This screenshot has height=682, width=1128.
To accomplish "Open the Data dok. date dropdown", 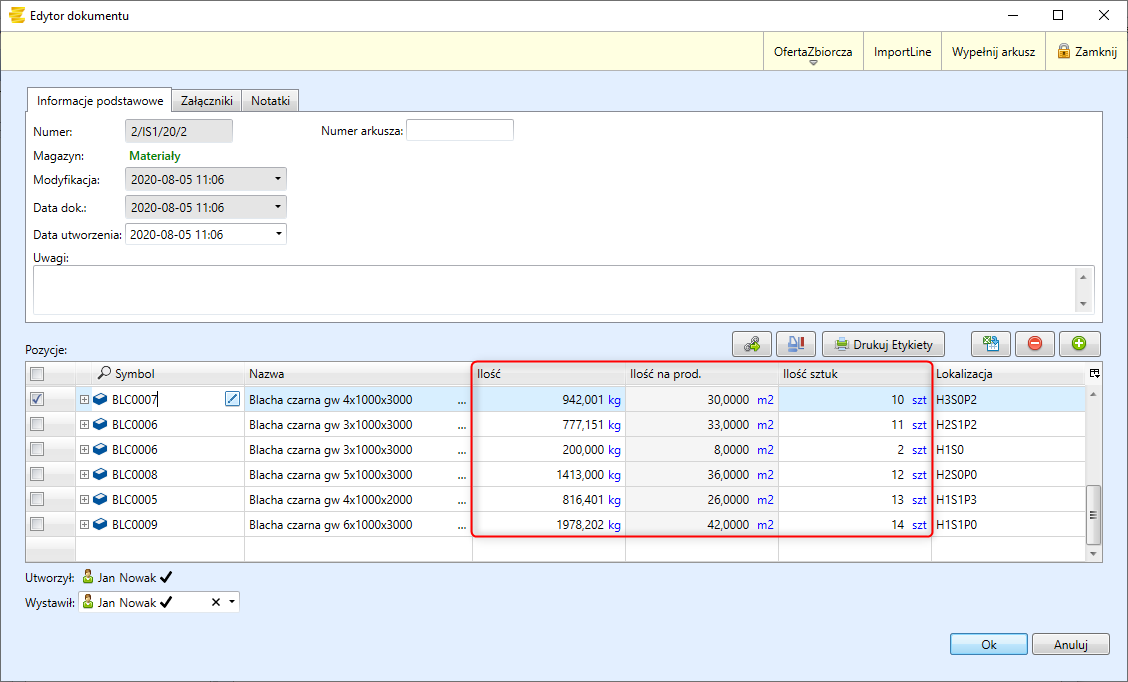I will click(x=277, y=208).
